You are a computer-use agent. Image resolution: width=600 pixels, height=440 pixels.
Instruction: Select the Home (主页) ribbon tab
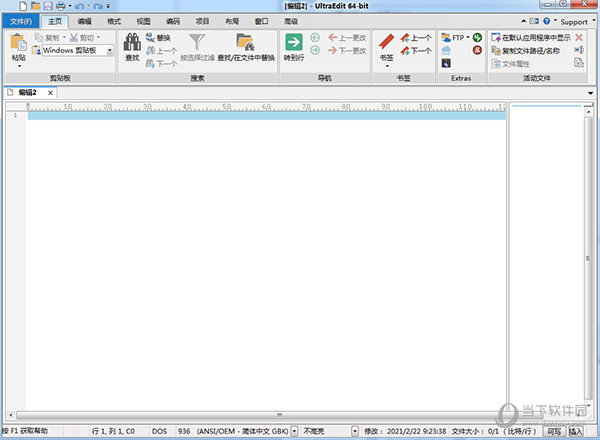(x=55, y=21)
